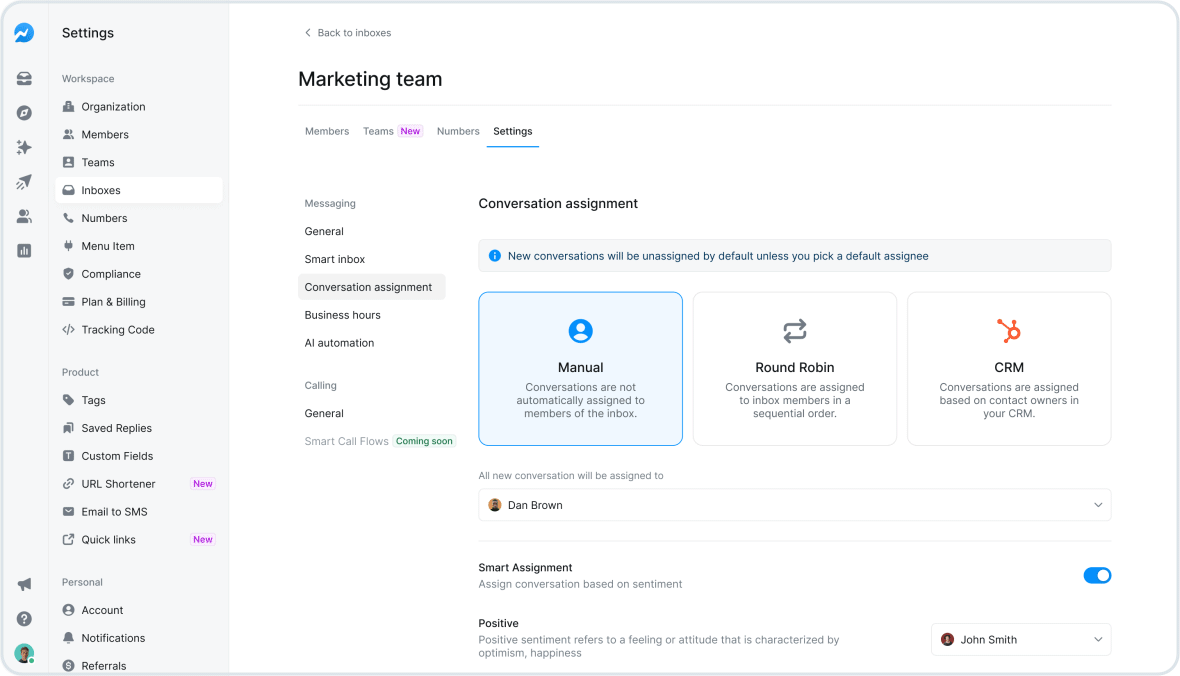This screenshot has height=676, width=1180.
Task: Open the Dan Brown default assignee dropdown
Action: coord(794,505)
